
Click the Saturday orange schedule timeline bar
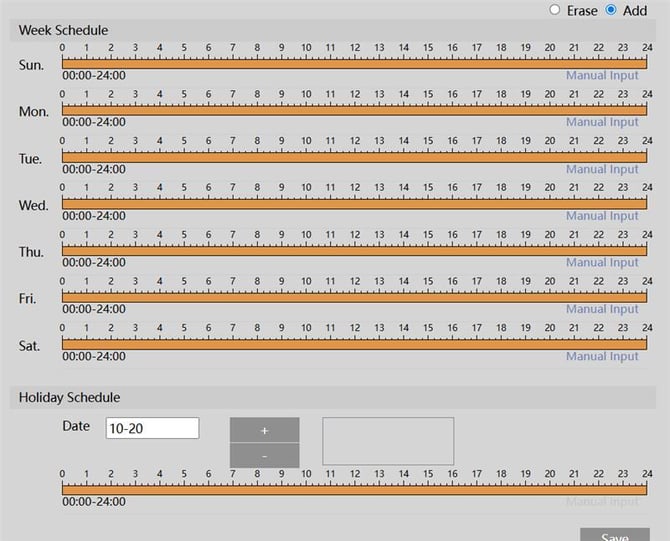pyautogui.click(x=355, y=344)
